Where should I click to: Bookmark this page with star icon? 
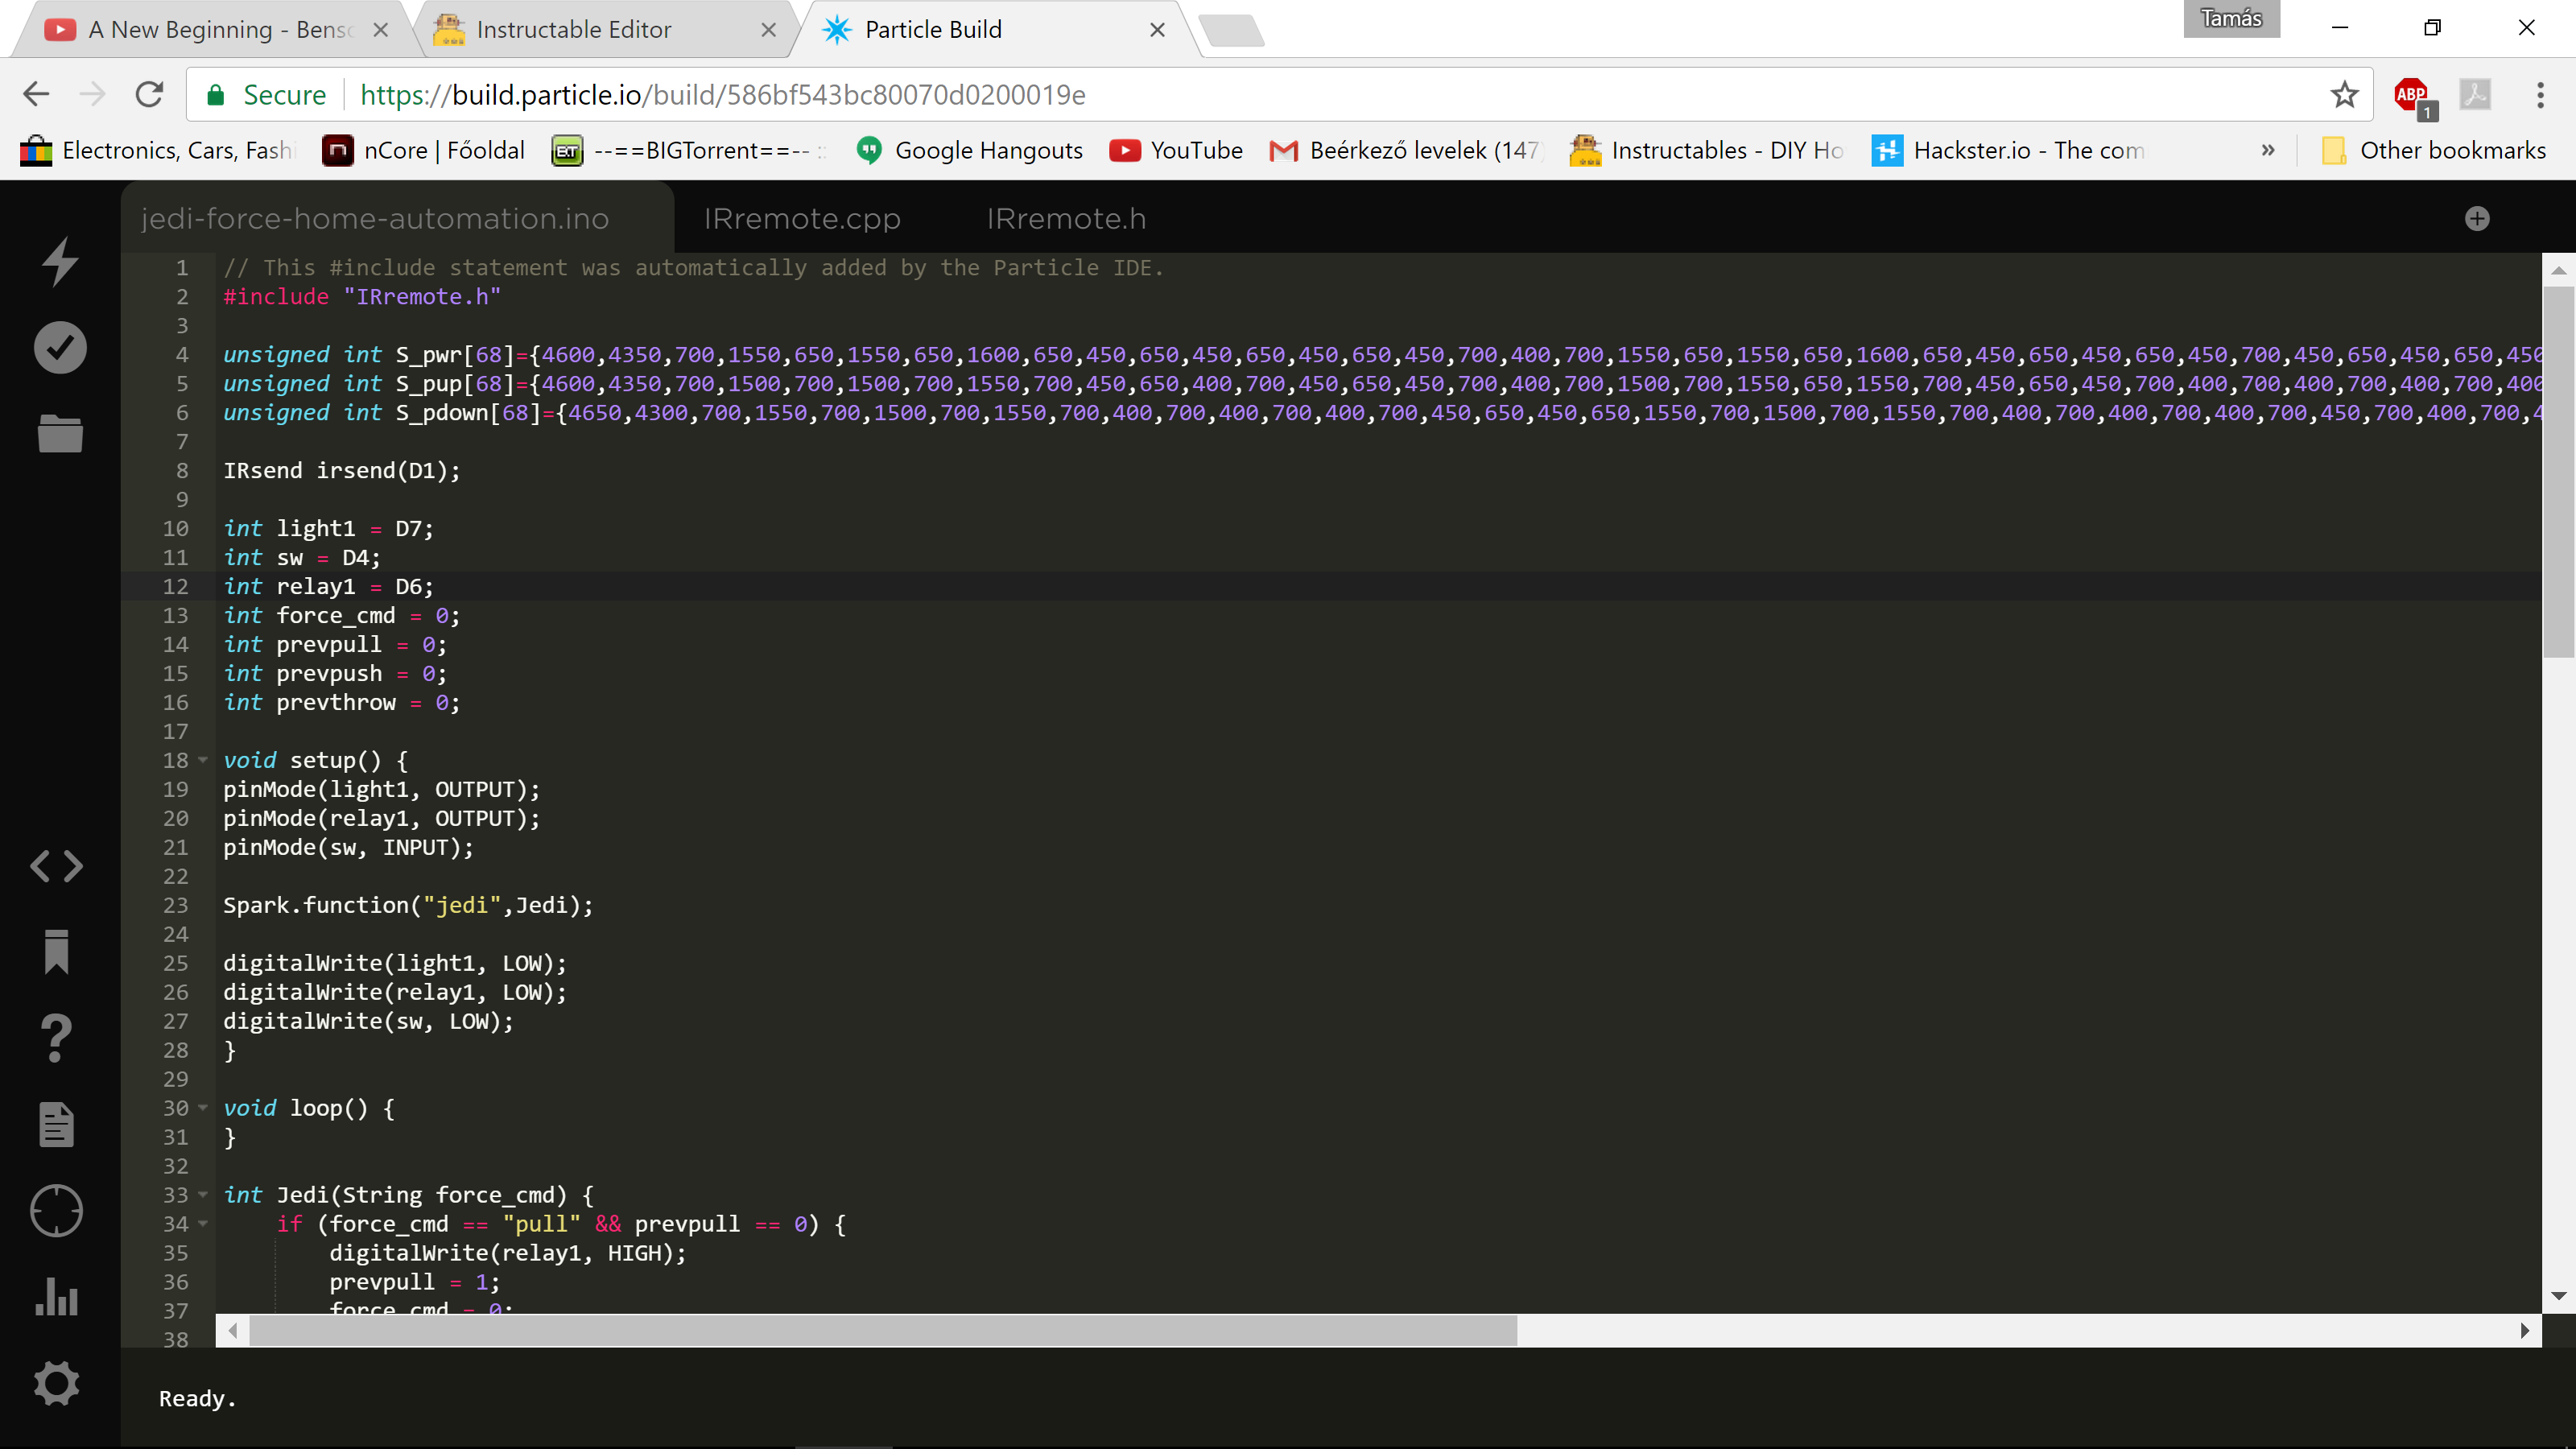pos(2344,95)
